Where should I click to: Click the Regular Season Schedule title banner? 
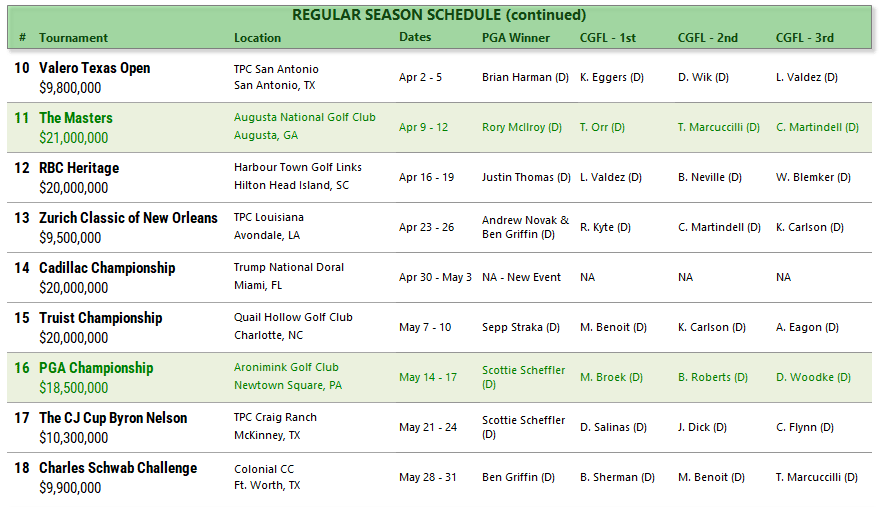click(x=439, y=15)
